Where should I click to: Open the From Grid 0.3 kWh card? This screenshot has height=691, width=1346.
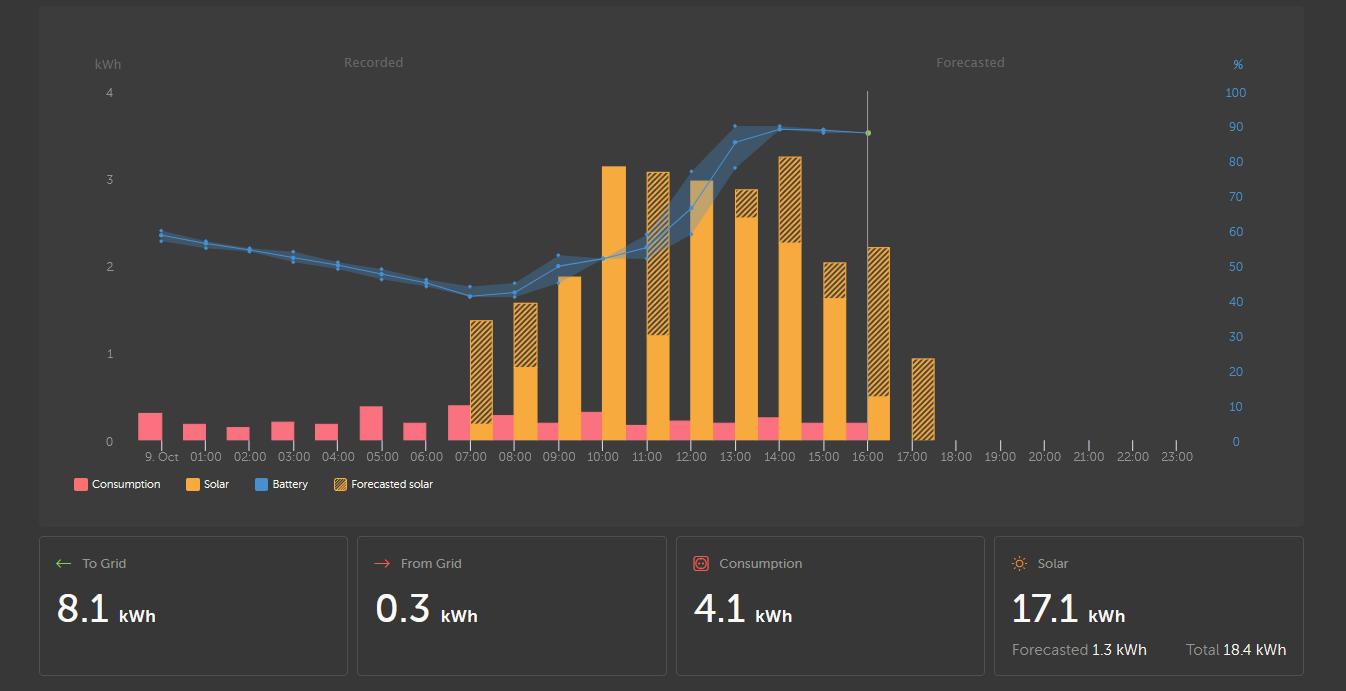511,606
